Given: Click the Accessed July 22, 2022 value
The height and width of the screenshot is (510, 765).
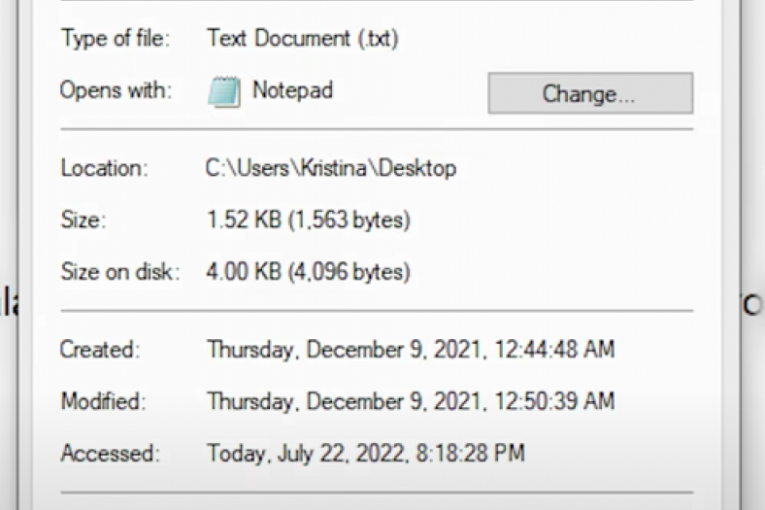Looking at the screenshot, I should [365, 454].
